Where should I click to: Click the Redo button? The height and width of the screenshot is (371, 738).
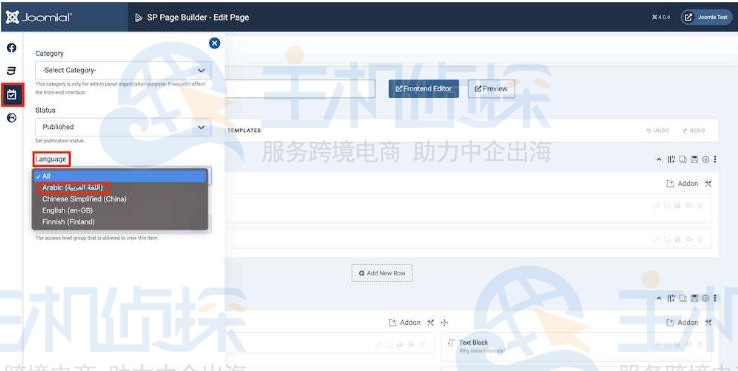click(x=694, y=130)
